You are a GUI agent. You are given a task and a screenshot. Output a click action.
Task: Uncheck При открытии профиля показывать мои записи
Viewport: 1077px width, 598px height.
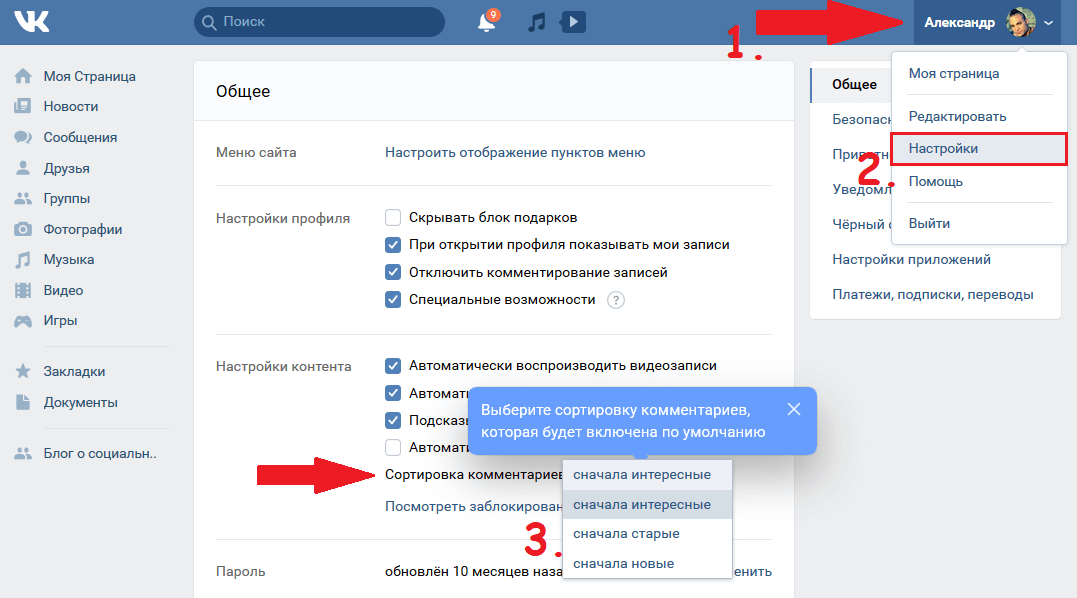pos(393,245)
